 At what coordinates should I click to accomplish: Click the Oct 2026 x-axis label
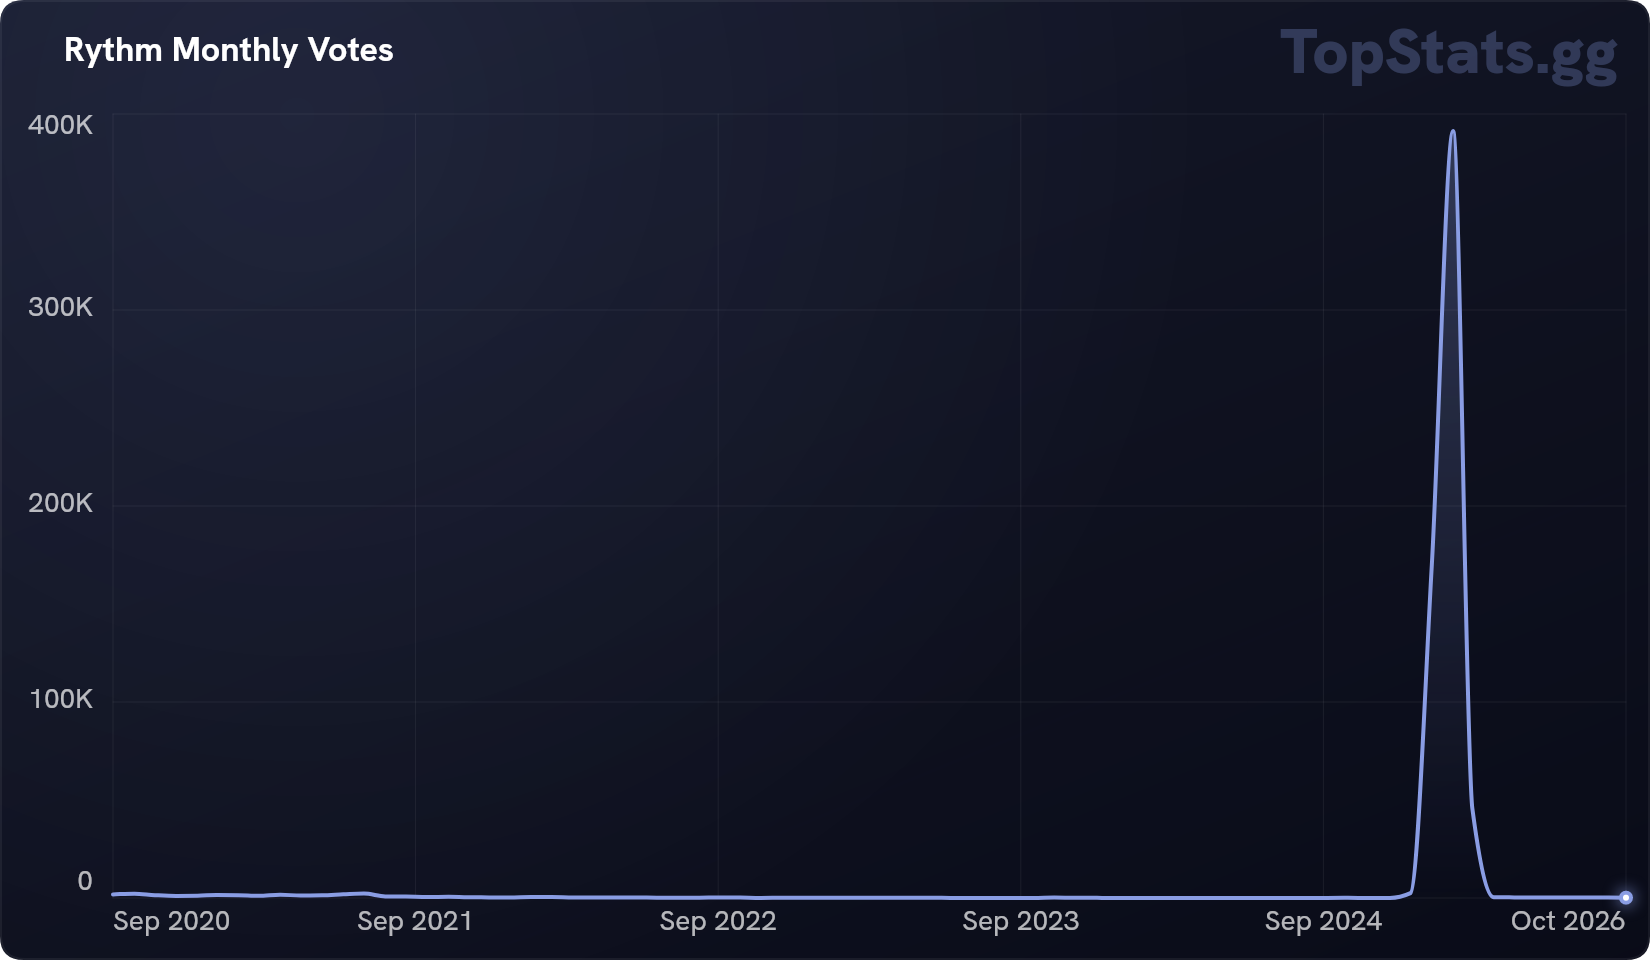(x=1568, y=921)
